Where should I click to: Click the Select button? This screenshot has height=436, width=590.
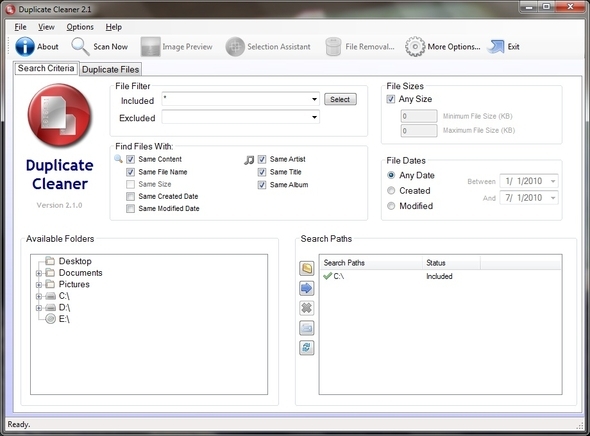pos(340,99)
